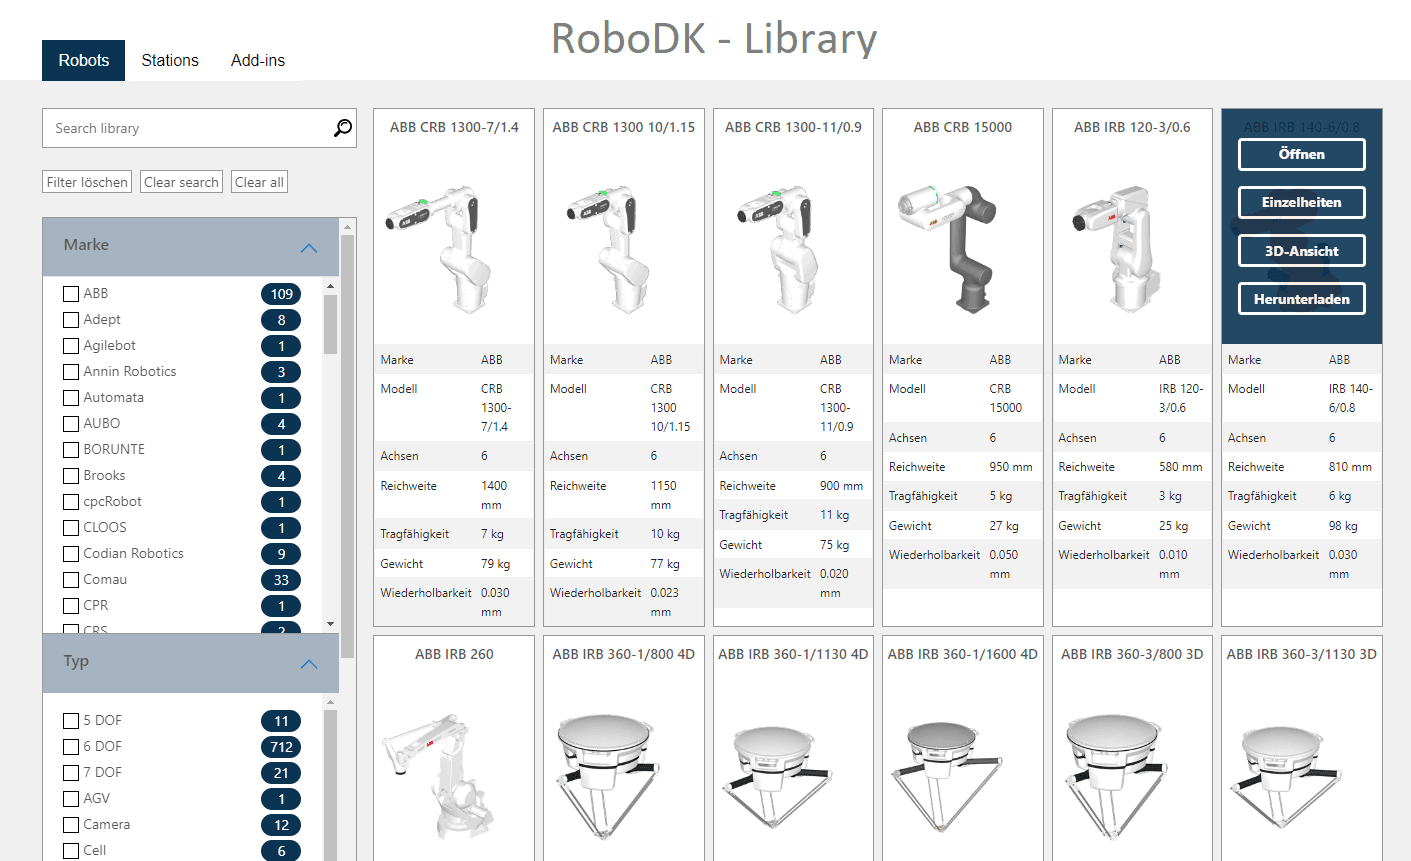
Task: Check the cpcRobot filter
Action: click(x=71, y=502)
